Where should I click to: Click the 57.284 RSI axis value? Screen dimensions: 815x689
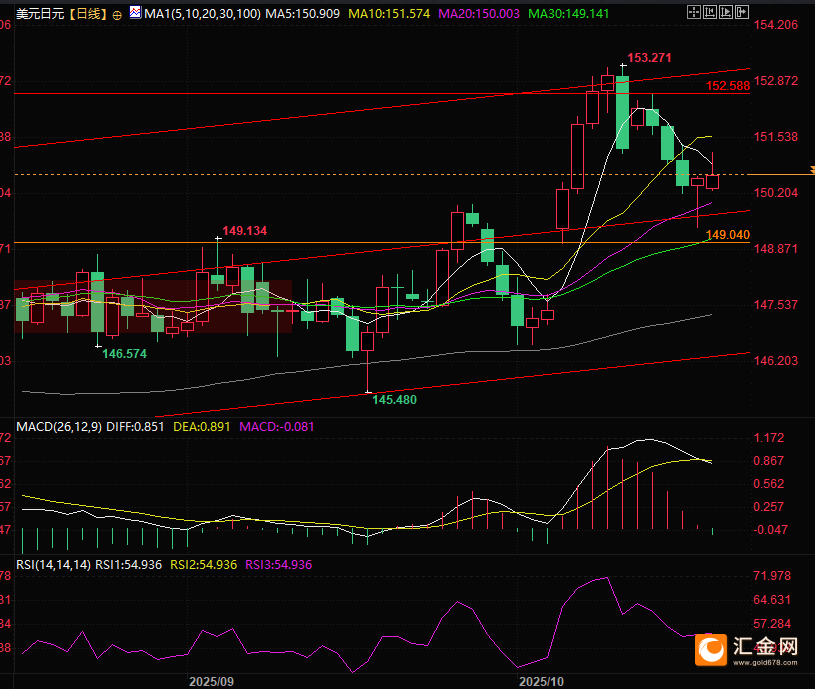point(772,624)
